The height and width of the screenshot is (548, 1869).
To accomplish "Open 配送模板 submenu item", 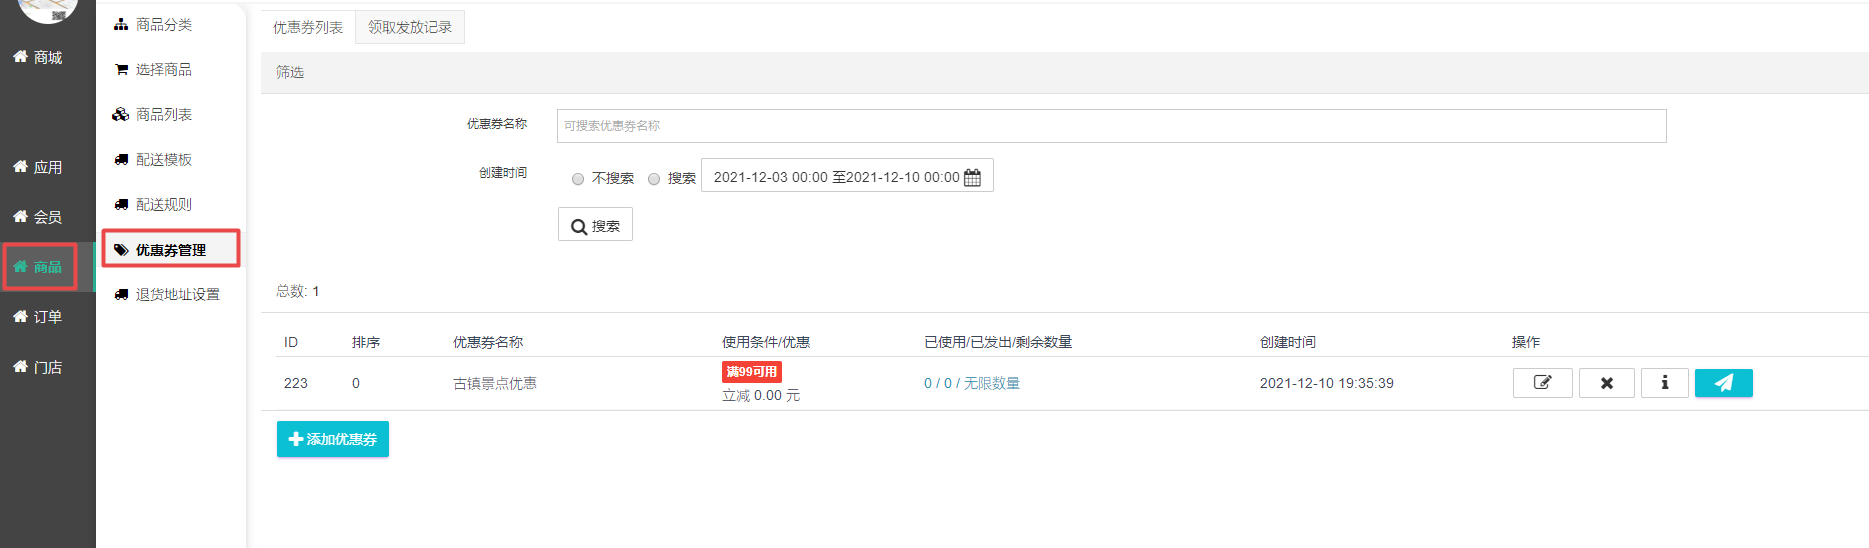I will [x=164, y=159].
